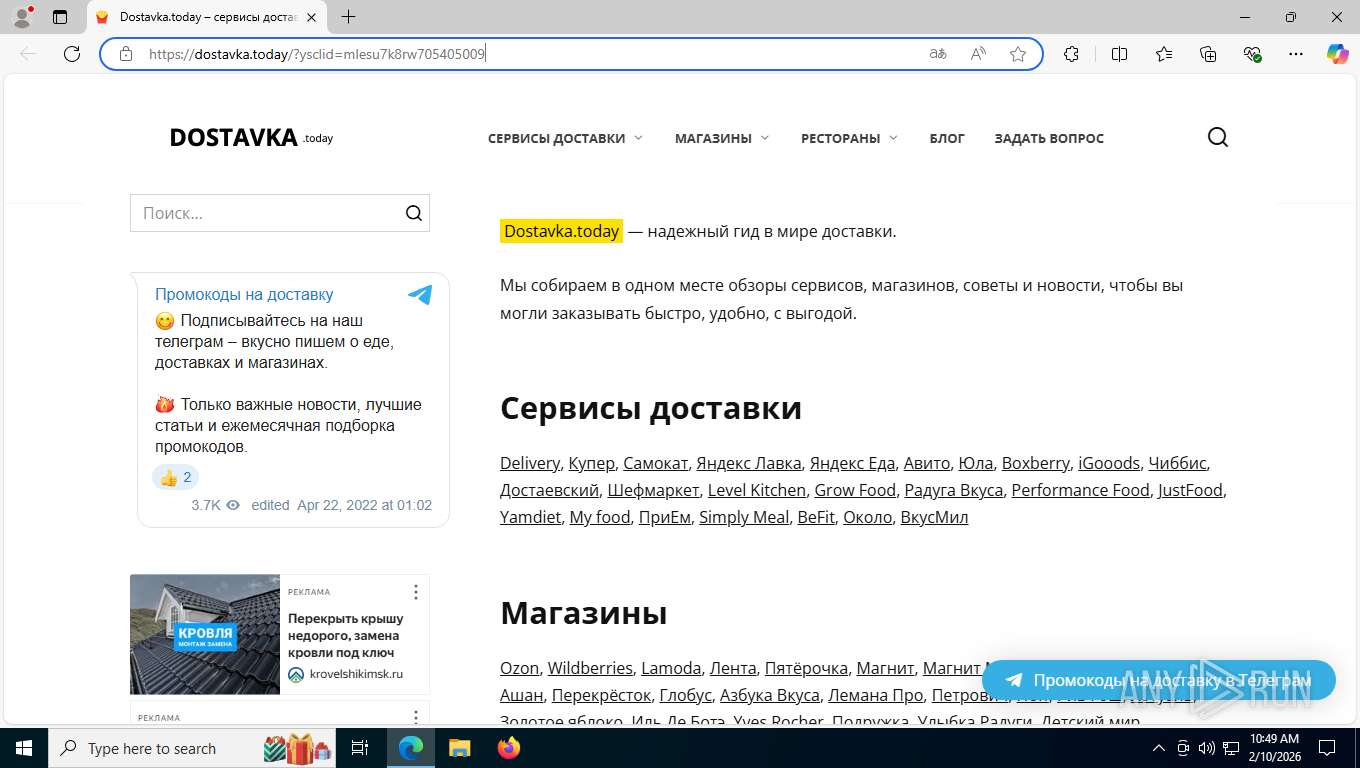Expand Рестораны dropdown menu
Image resolution: width=1360 pixels, height=768 pixels.
[x=849, y=138]
